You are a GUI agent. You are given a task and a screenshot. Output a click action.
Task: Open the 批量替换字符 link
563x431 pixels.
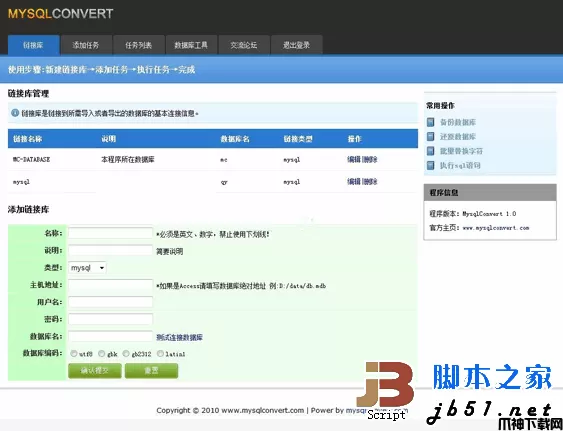pos(461,151)
